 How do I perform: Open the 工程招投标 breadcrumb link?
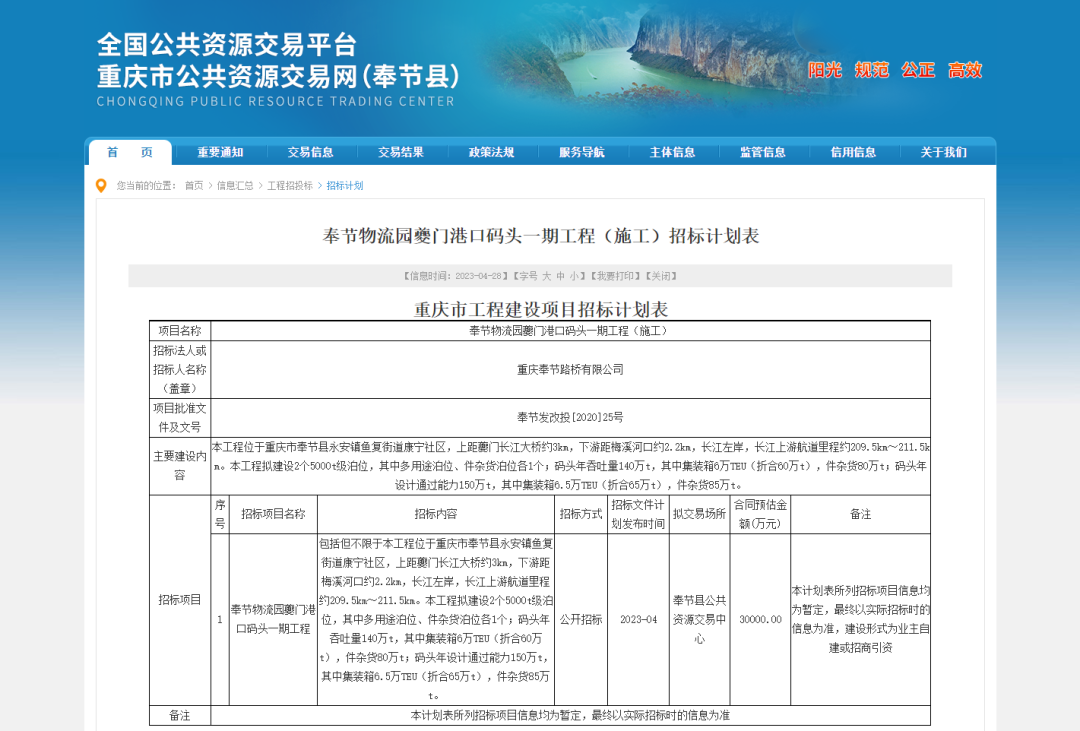[x=290, y=186]
